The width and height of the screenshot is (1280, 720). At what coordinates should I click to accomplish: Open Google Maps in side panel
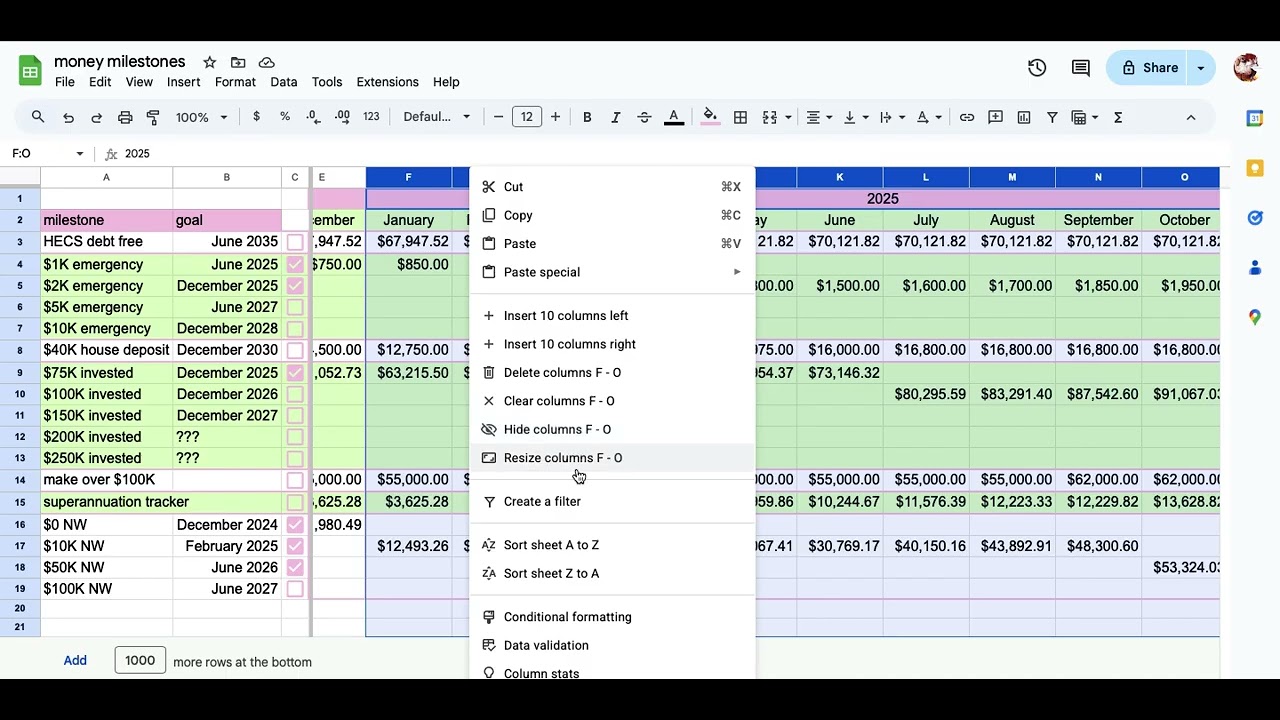[x=1255, y=317]
